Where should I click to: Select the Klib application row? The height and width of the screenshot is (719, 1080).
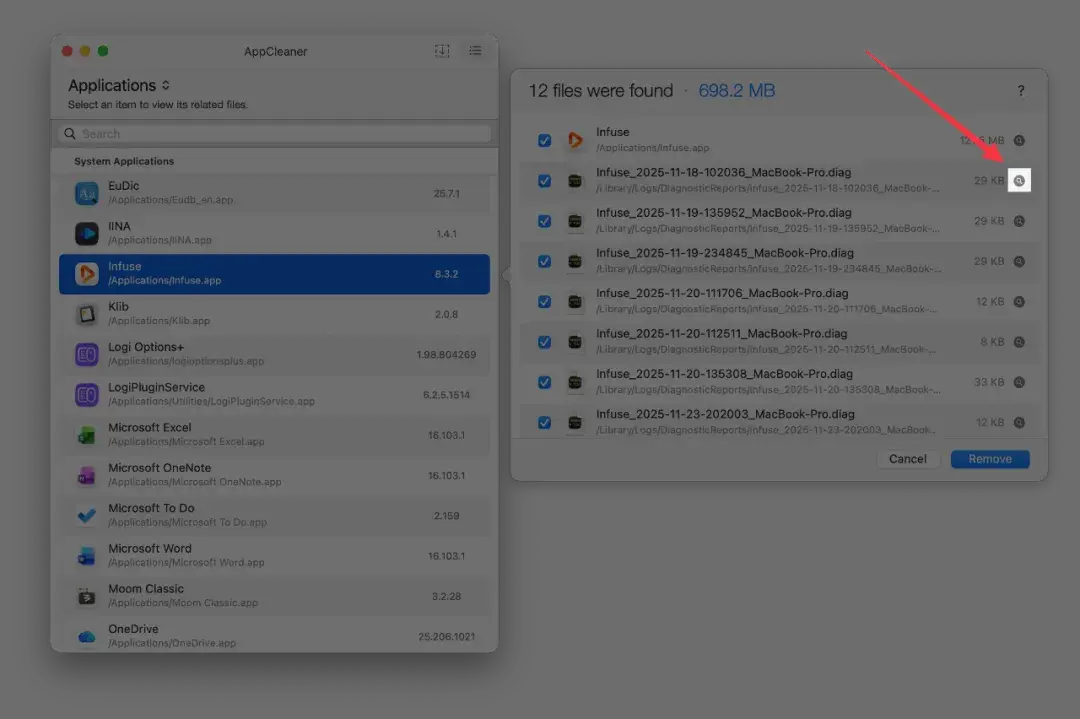[x=274, y=314]
